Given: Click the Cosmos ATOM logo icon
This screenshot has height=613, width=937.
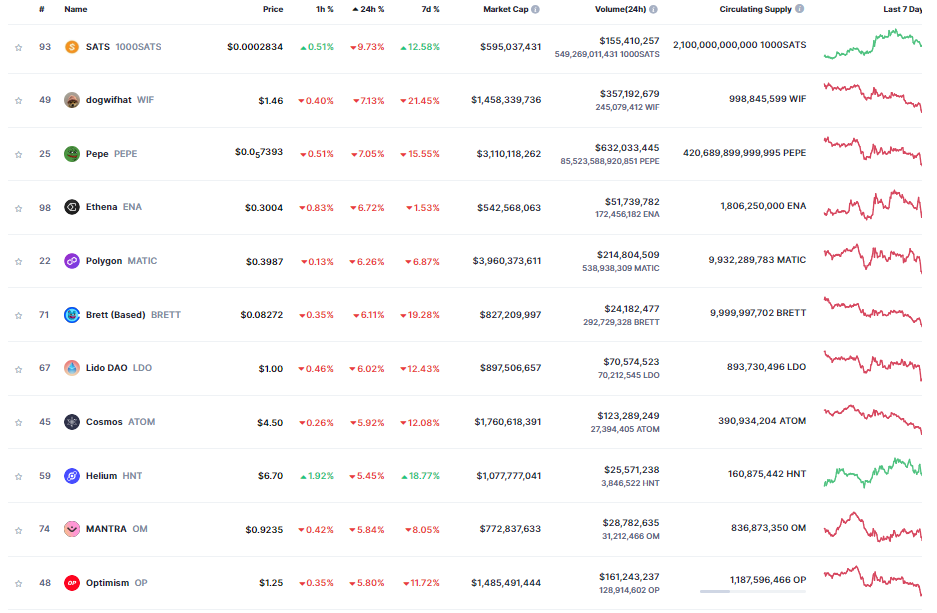Looking at the screenshot, I should (72, 422).
